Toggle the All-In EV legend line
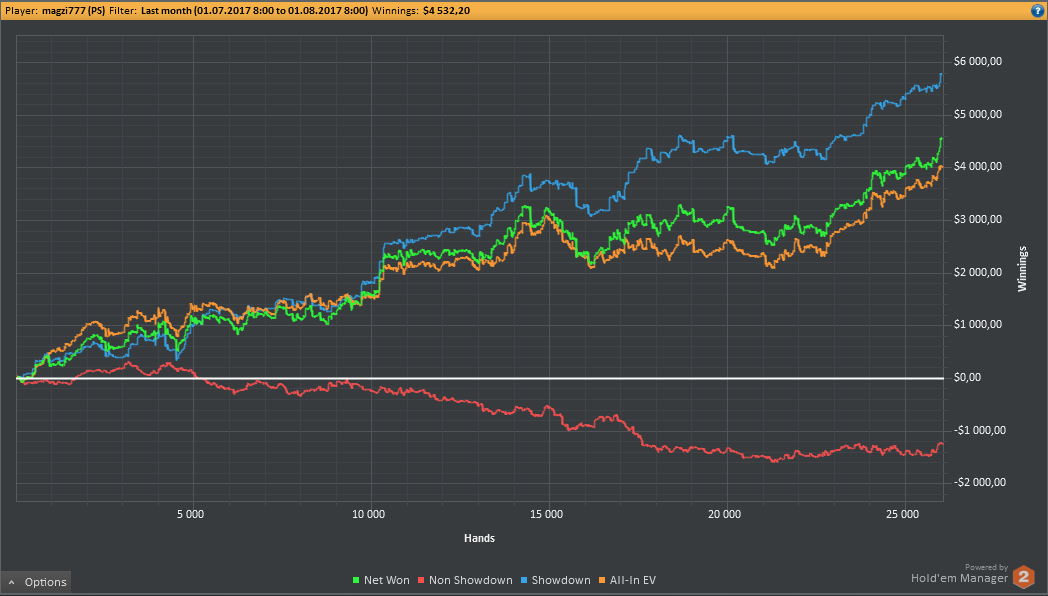The width and height of the screenshot is (1048, 596). [626, 580]
